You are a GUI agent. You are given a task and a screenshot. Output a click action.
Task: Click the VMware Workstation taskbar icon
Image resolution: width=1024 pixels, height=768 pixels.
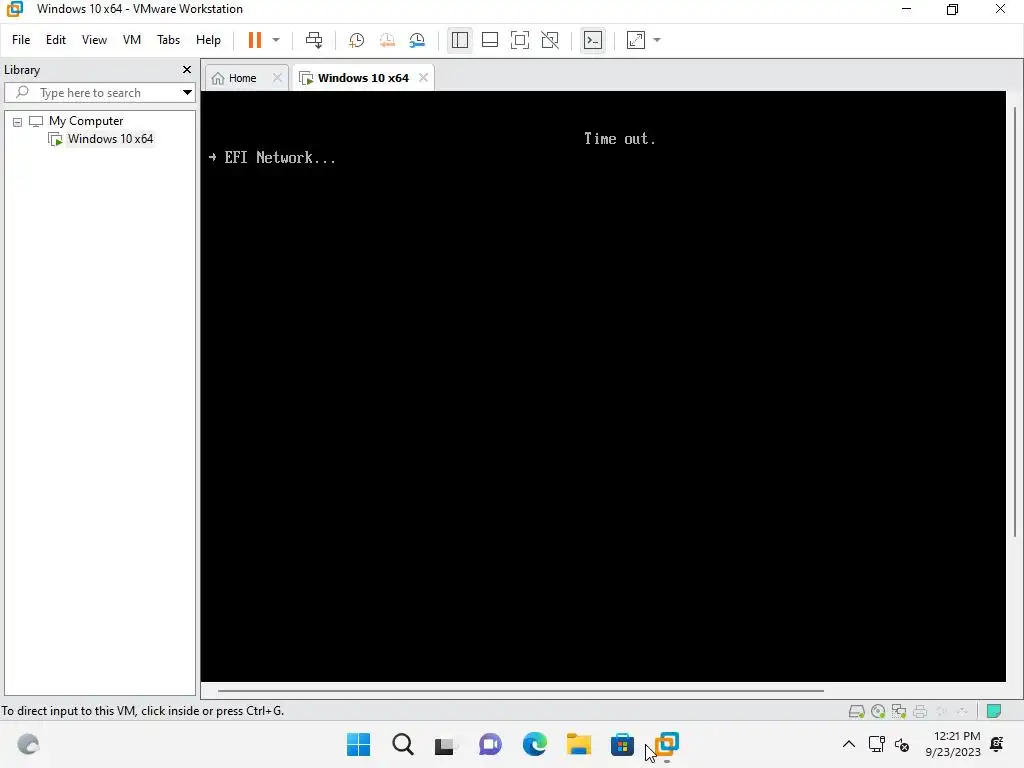coord(667,744)
